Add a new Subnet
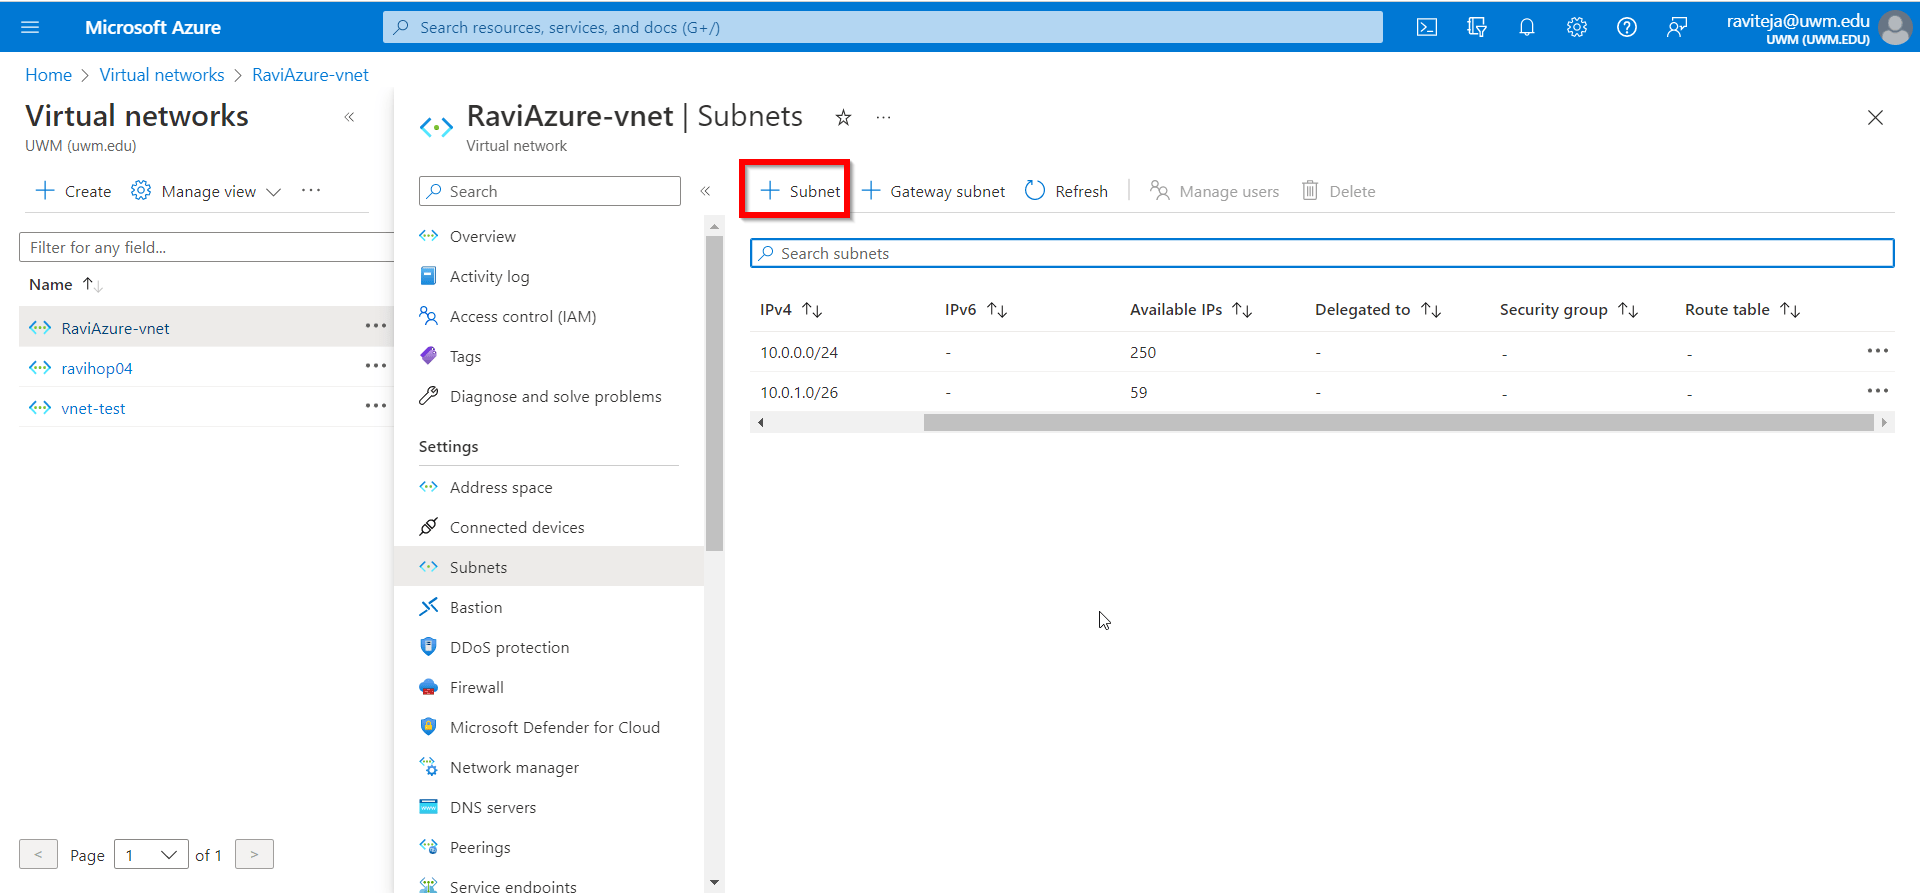The image size is (1920, 893). pyautogui.click(x=800, y=191)
